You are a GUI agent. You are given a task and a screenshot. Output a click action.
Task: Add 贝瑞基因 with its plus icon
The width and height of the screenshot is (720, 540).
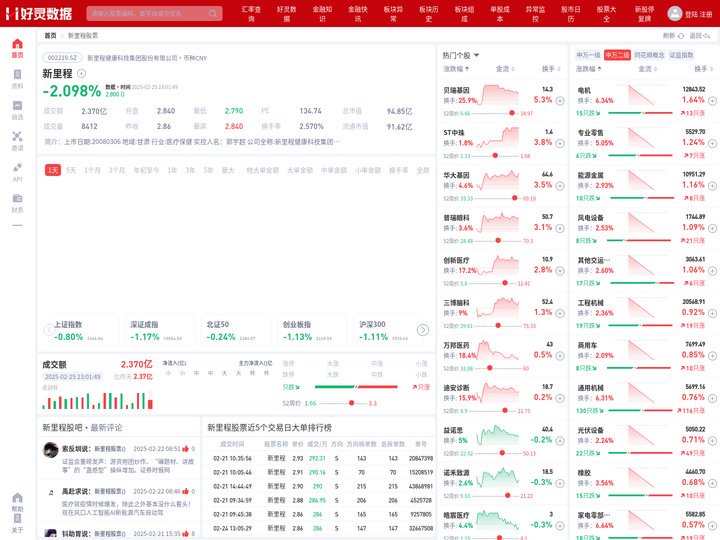click(560, 101)
